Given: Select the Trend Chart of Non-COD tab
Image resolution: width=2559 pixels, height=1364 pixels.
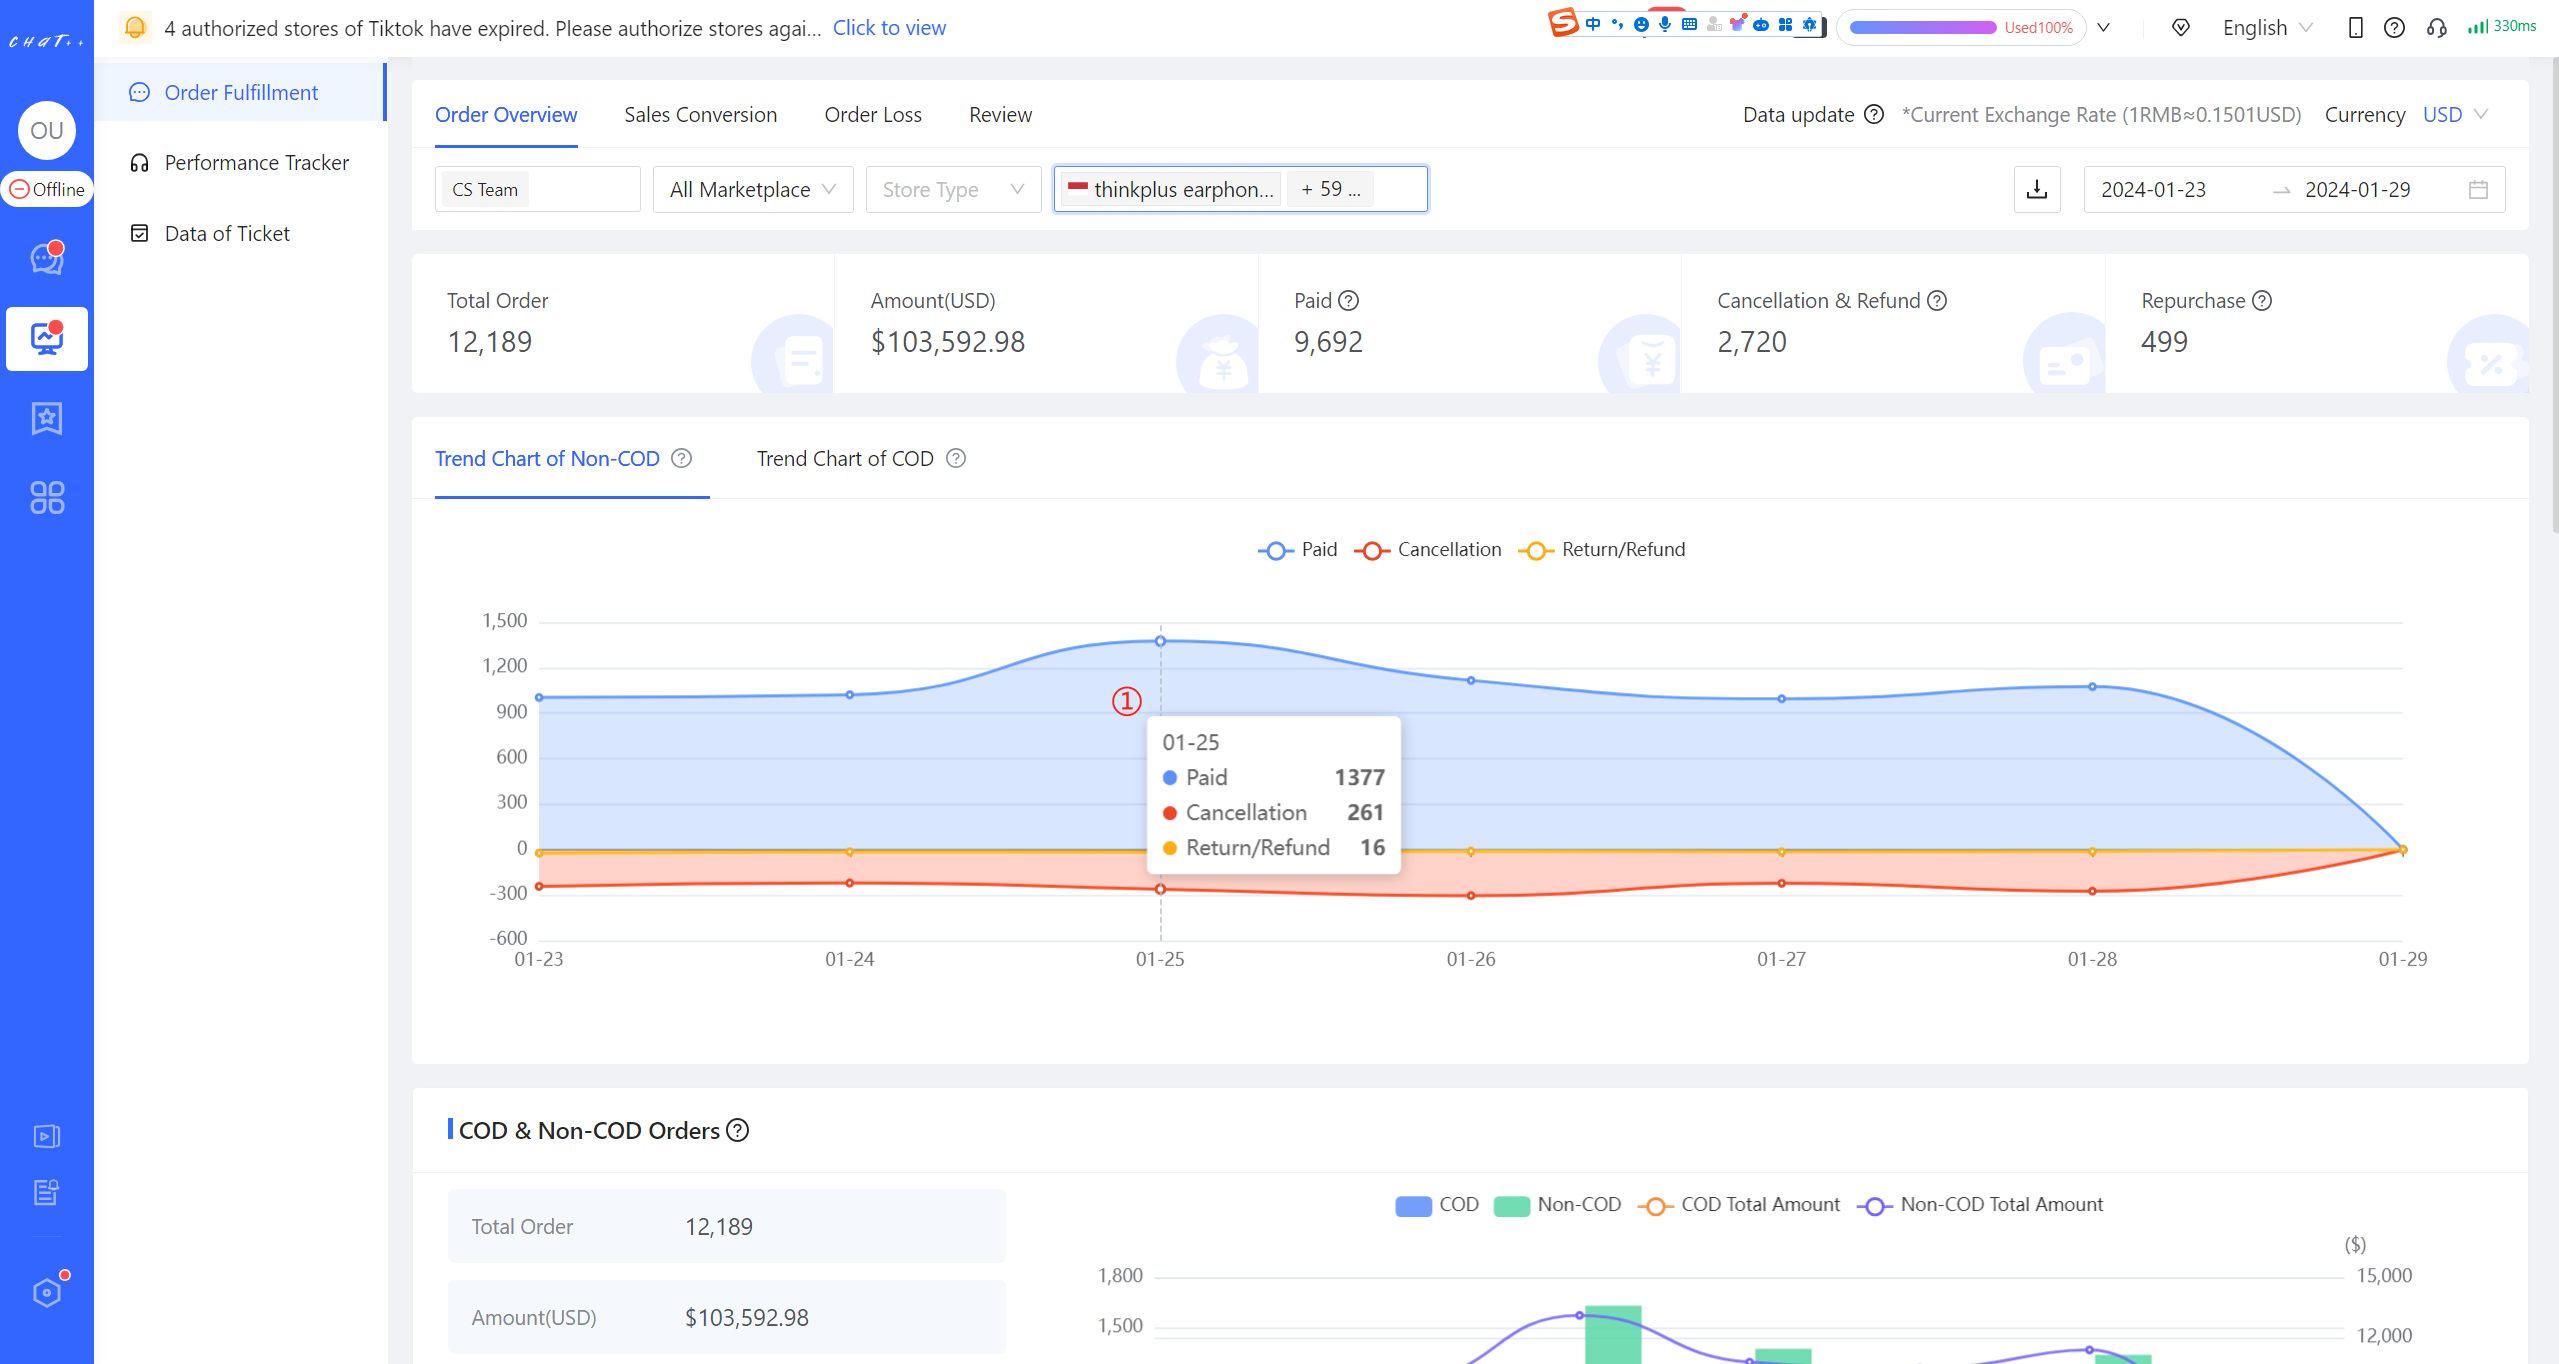Looking at the screenshot, I should click(547, 458).
